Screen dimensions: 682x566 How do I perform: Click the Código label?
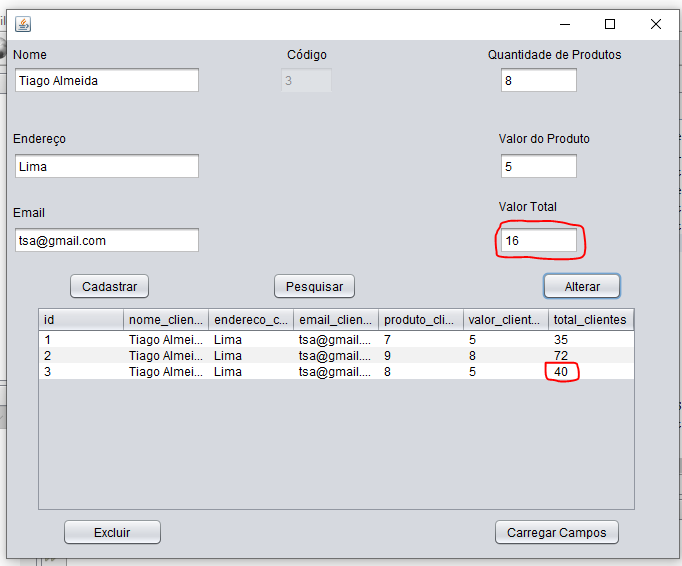[x=307, y=54]
